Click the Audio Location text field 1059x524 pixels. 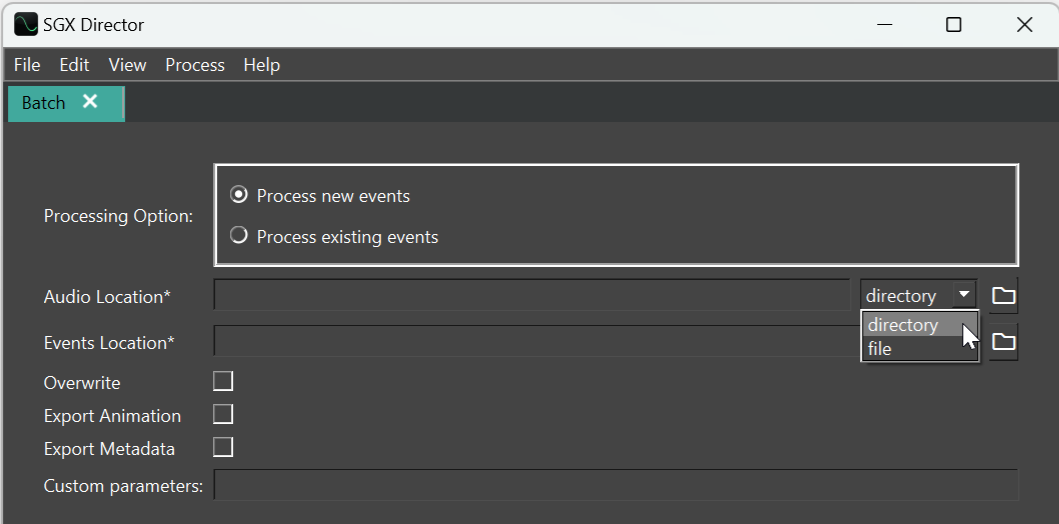click(532, 296)
